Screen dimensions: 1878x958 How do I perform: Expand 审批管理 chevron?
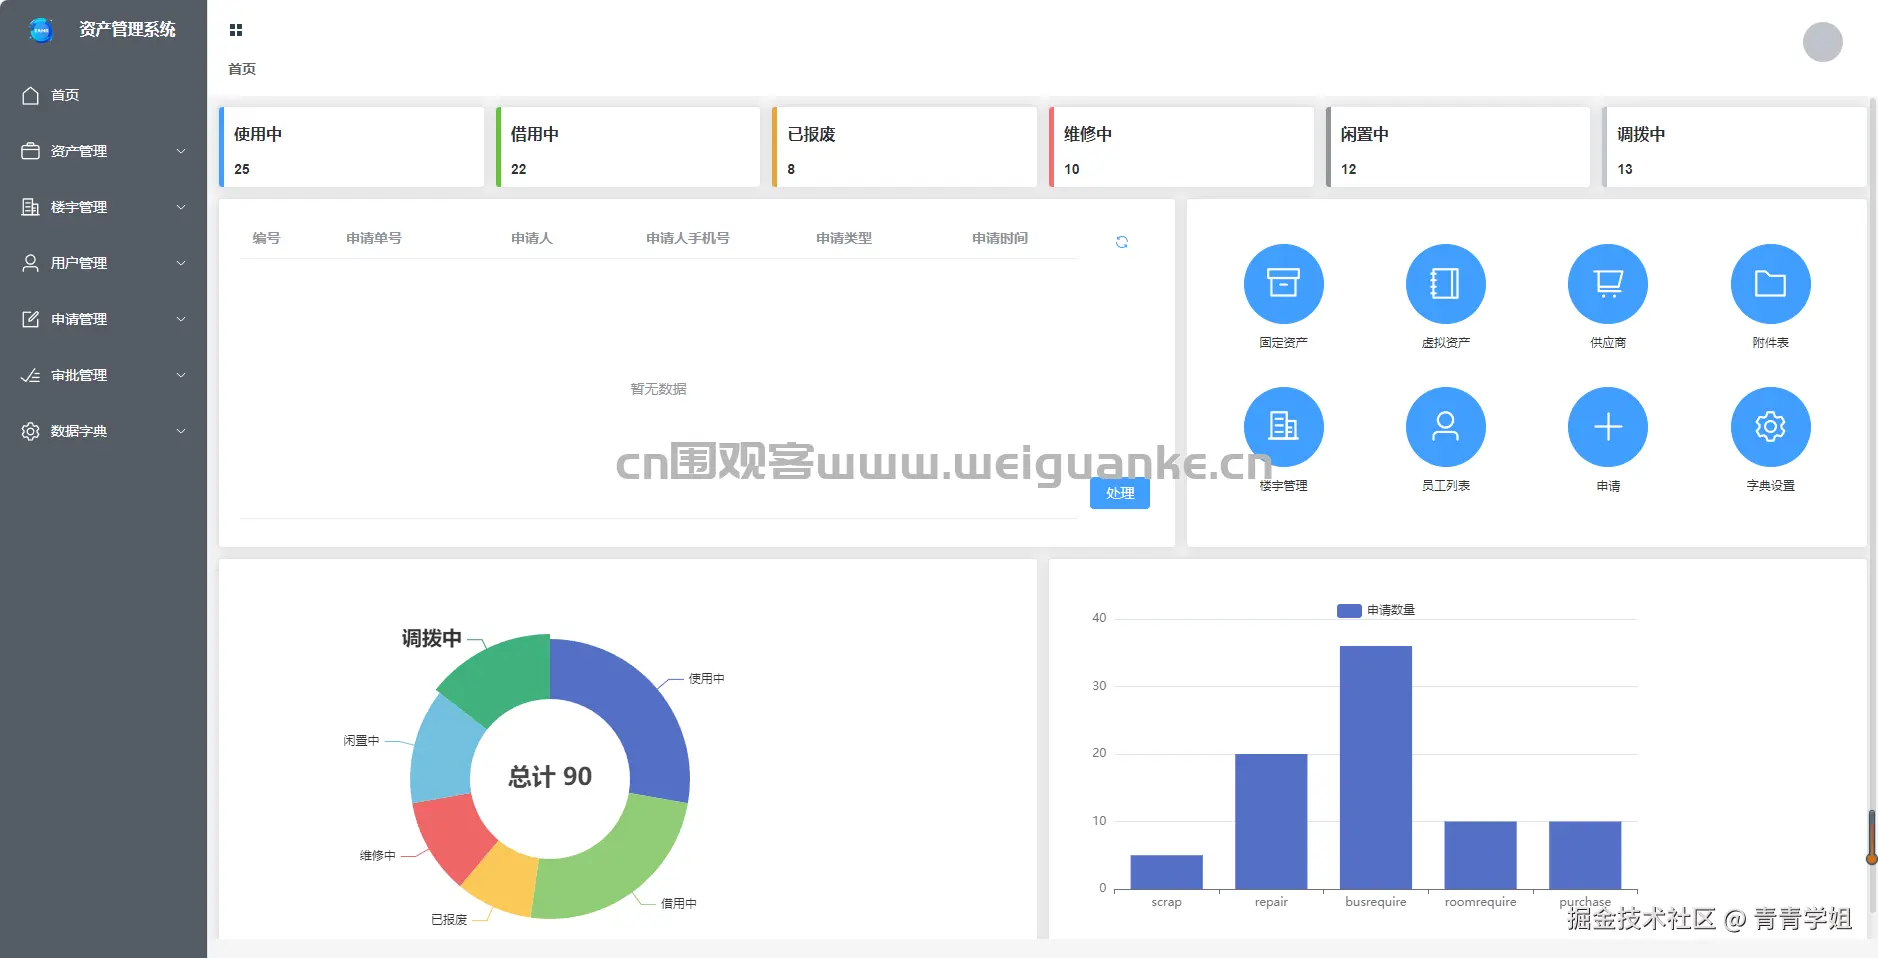click(x=181, y=375)
